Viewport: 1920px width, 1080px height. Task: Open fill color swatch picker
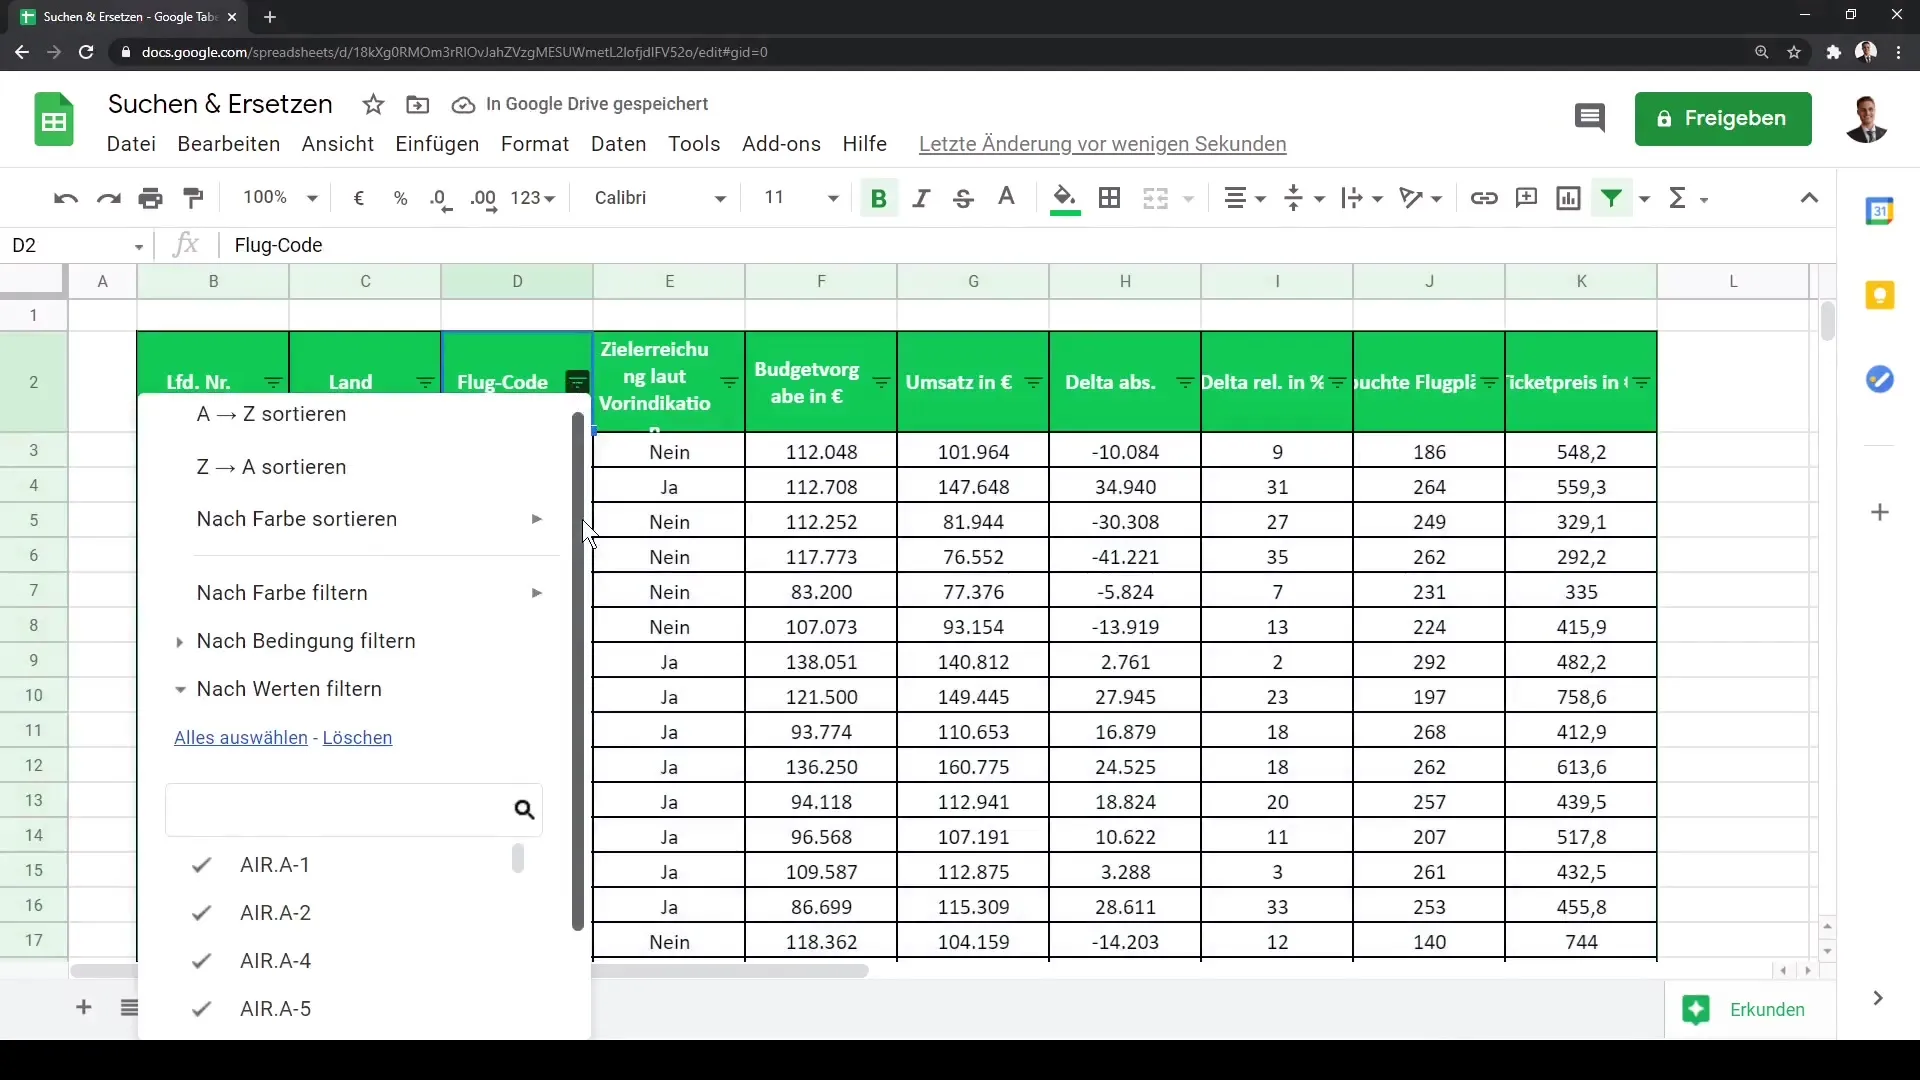1065,198
